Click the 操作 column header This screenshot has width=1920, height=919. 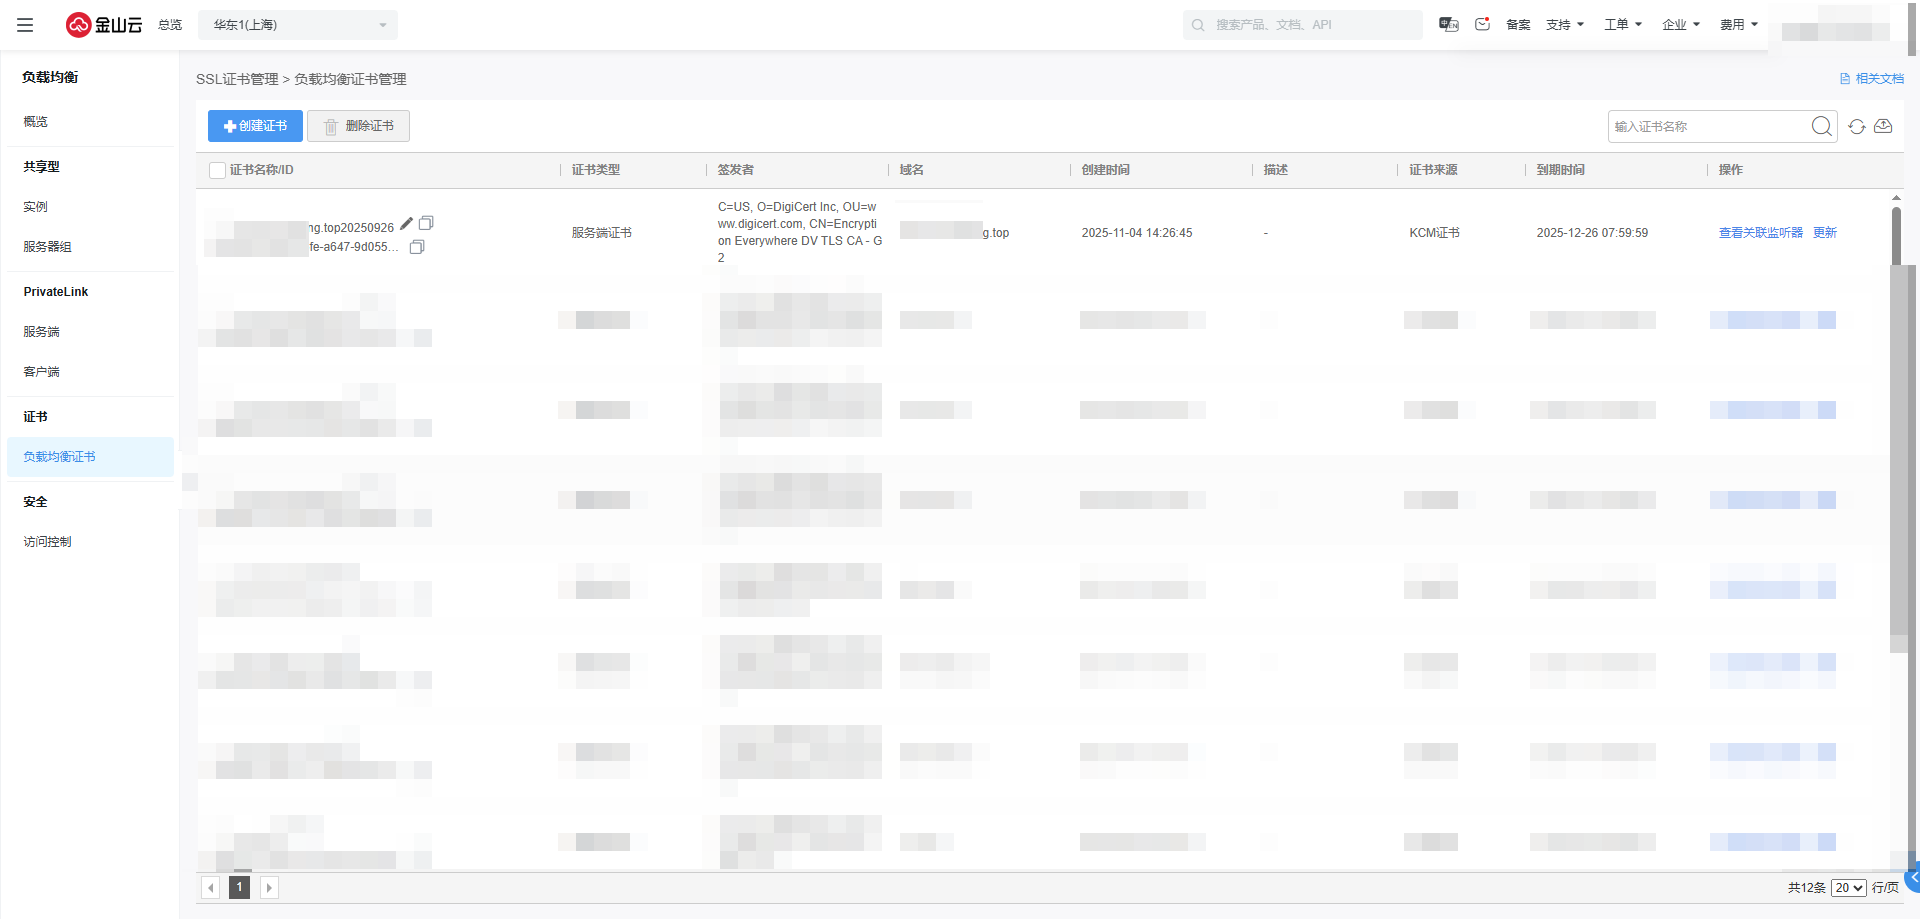point(1731,170)
